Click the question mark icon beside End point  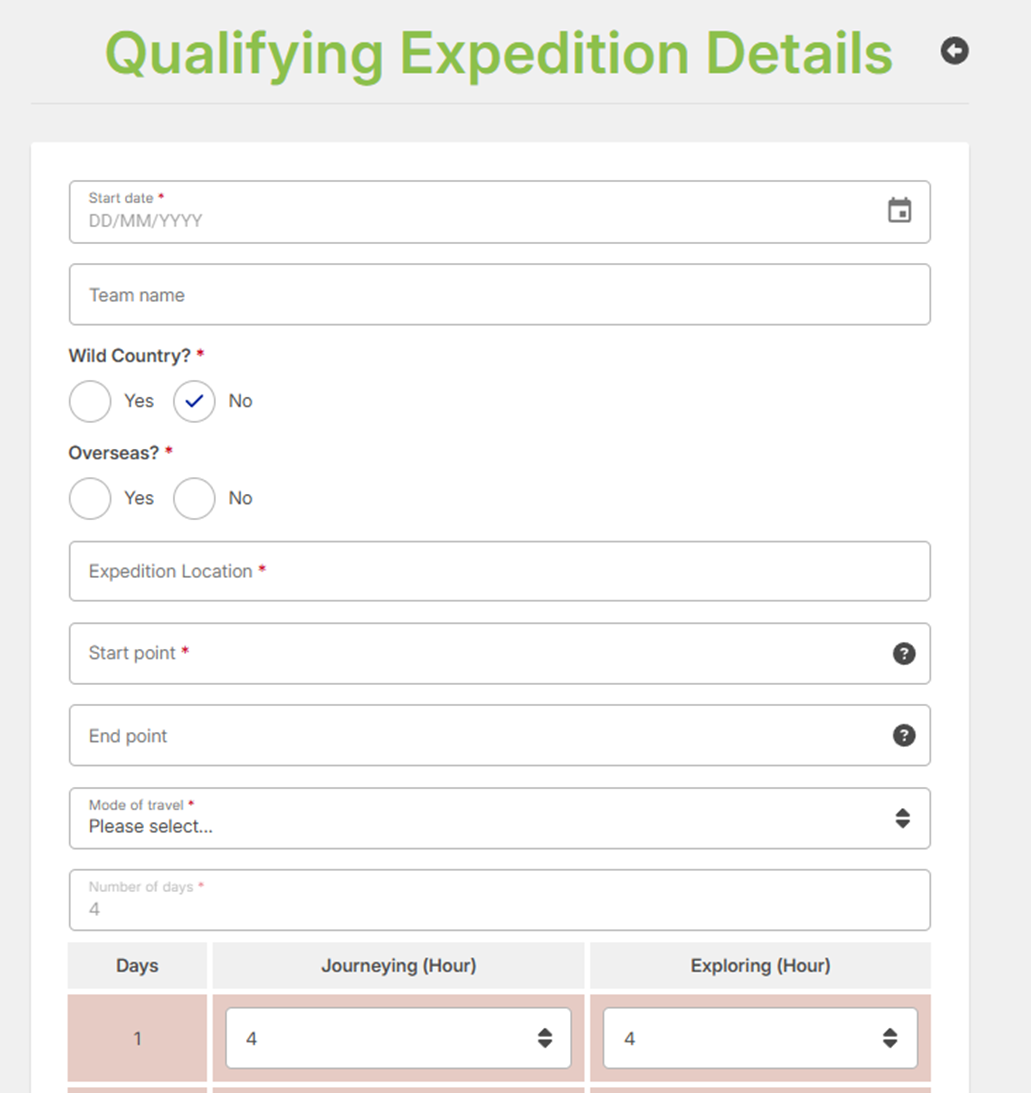pos(904,735)
